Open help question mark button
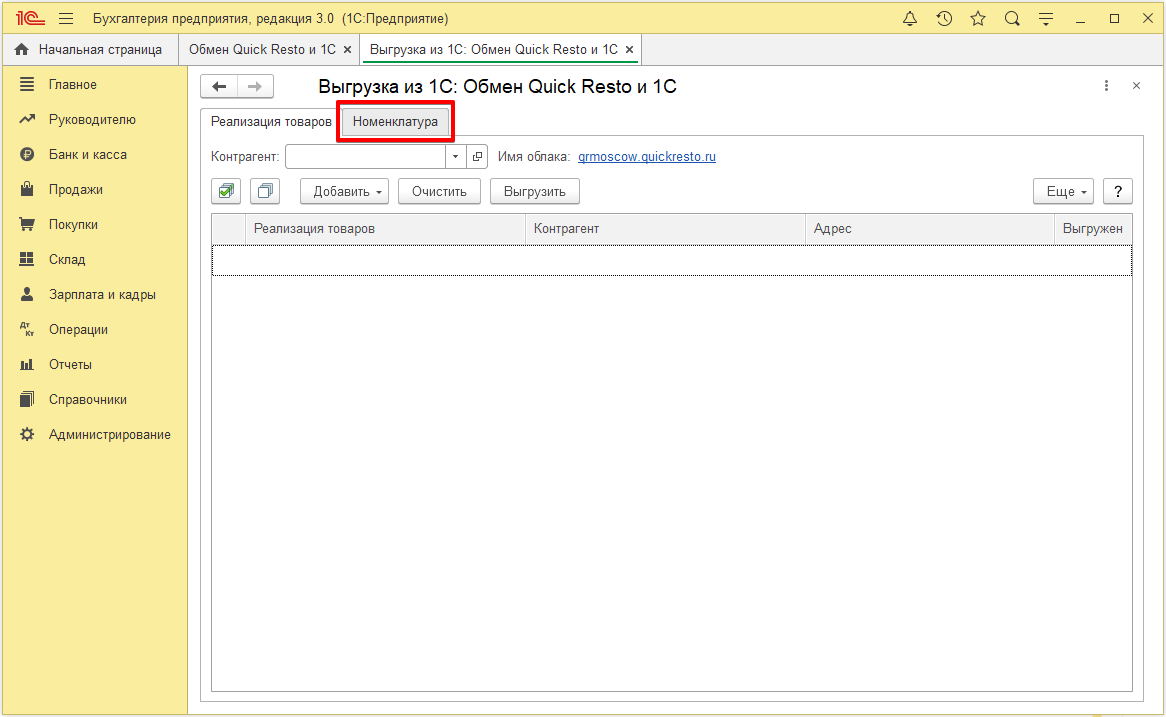The height and width of the screenshot is (717, 1166). point(1118,192)
